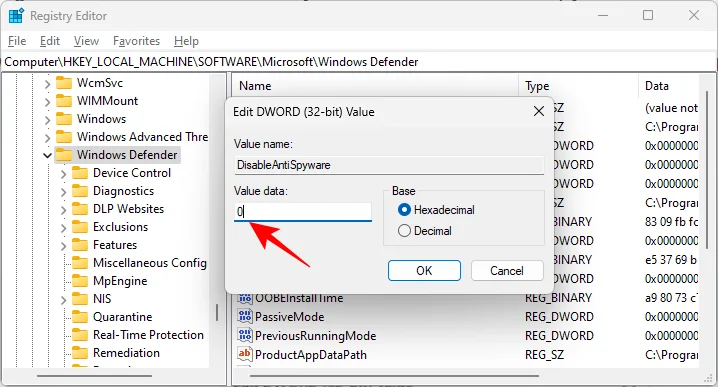Select the MpEngine key label

pyautogui.click(x=120, y=281)
